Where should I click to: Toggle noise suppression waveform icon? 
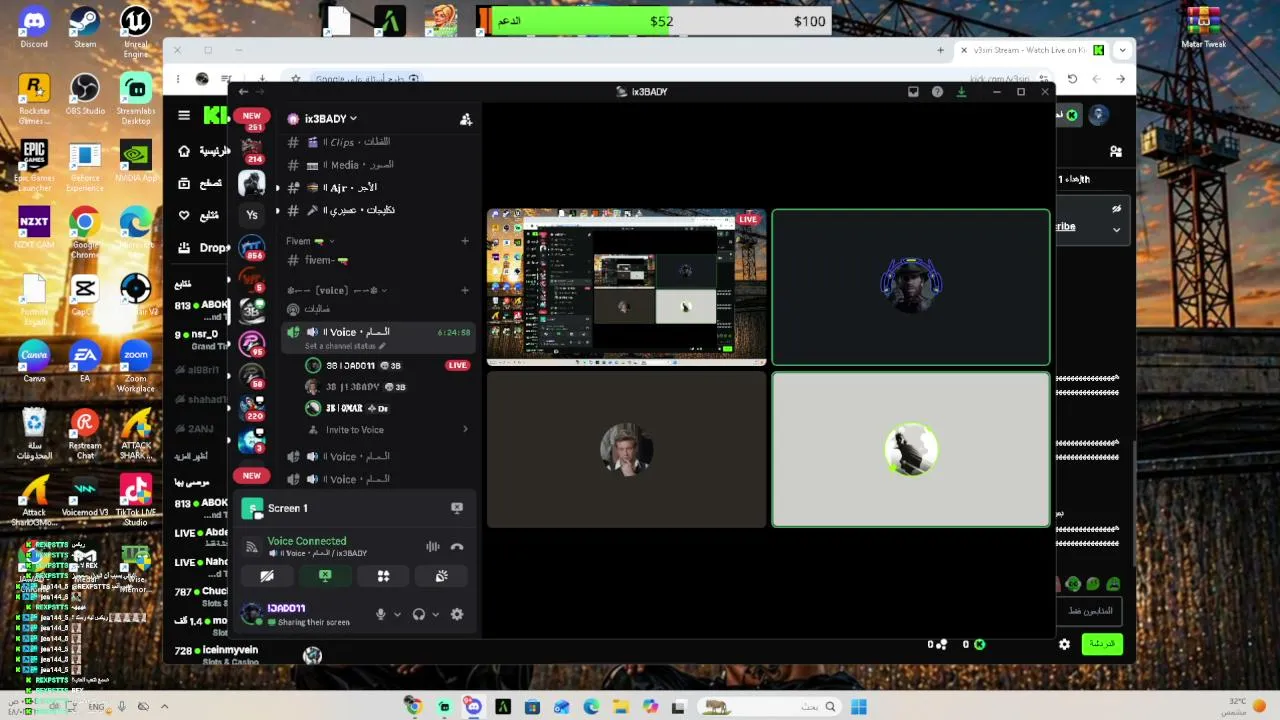click(x=433, y=547)
